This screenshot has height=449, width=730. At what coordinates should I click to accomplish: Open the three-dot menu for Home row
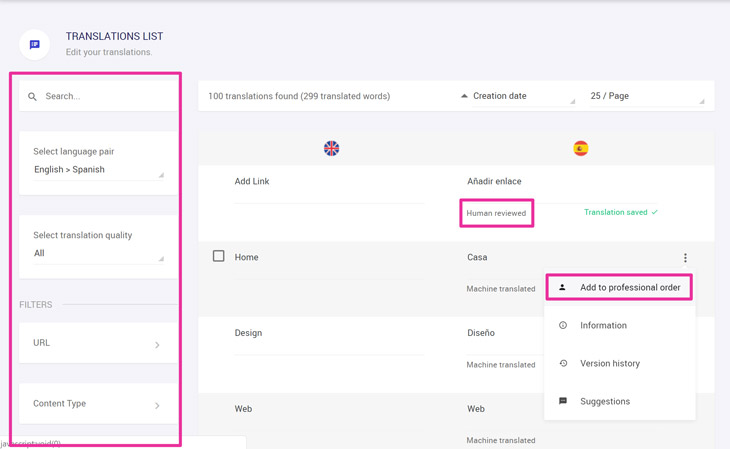pyautogui.click(x=685, y=258)
